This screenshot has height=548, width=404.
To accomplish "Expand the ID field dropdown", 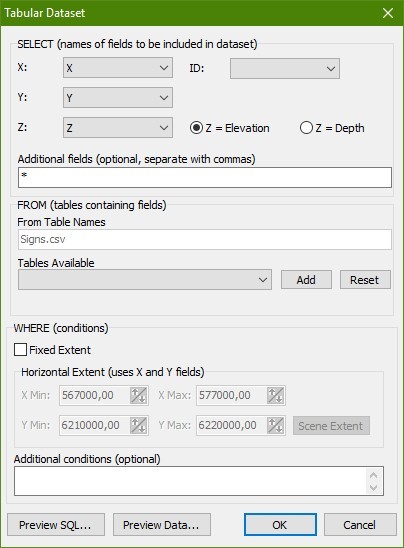I will (x=285, y=68).
